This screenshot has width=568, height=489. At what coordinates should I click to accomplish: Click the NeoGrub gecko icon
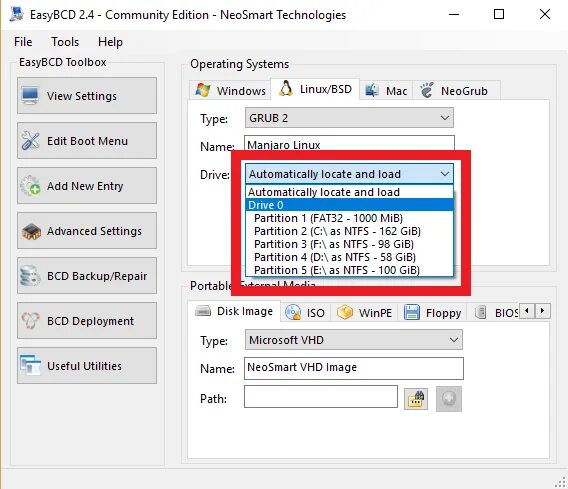427,90
